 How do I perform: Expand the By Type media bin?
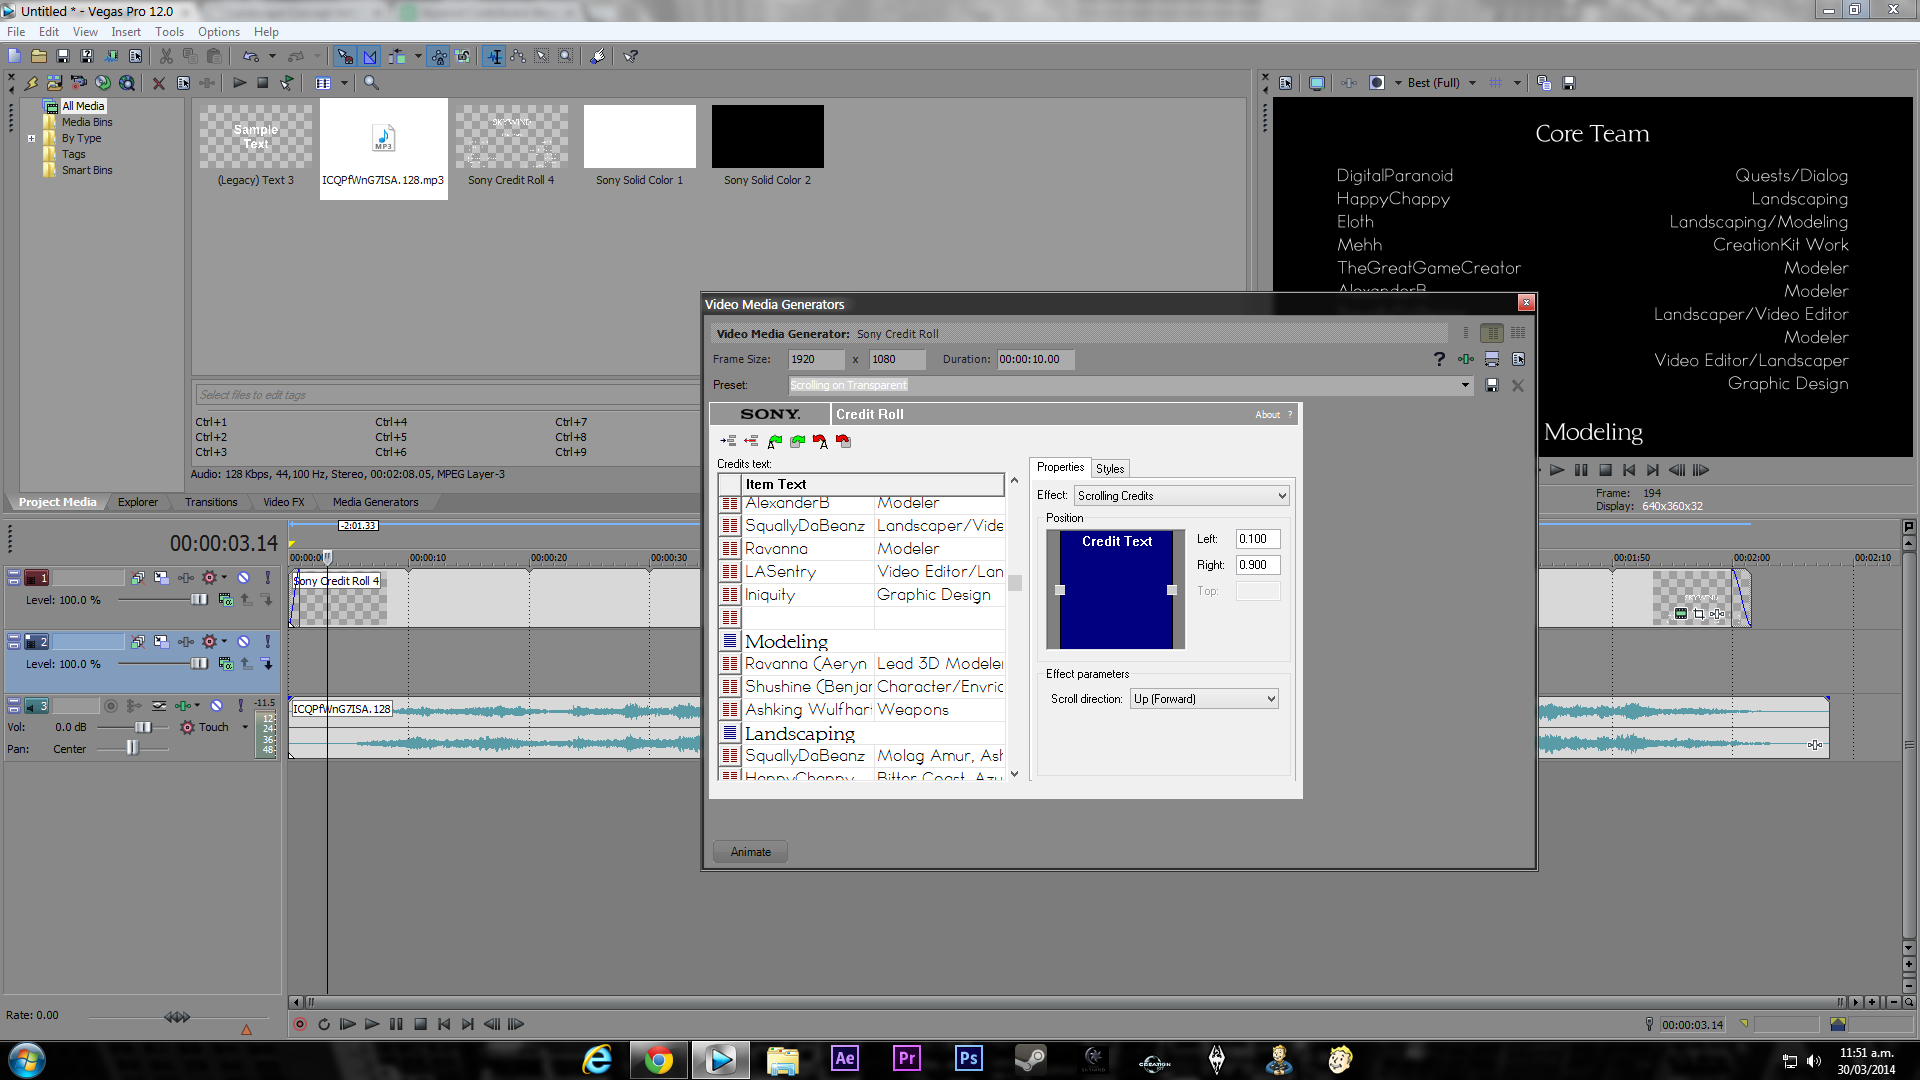click(32, 138)
